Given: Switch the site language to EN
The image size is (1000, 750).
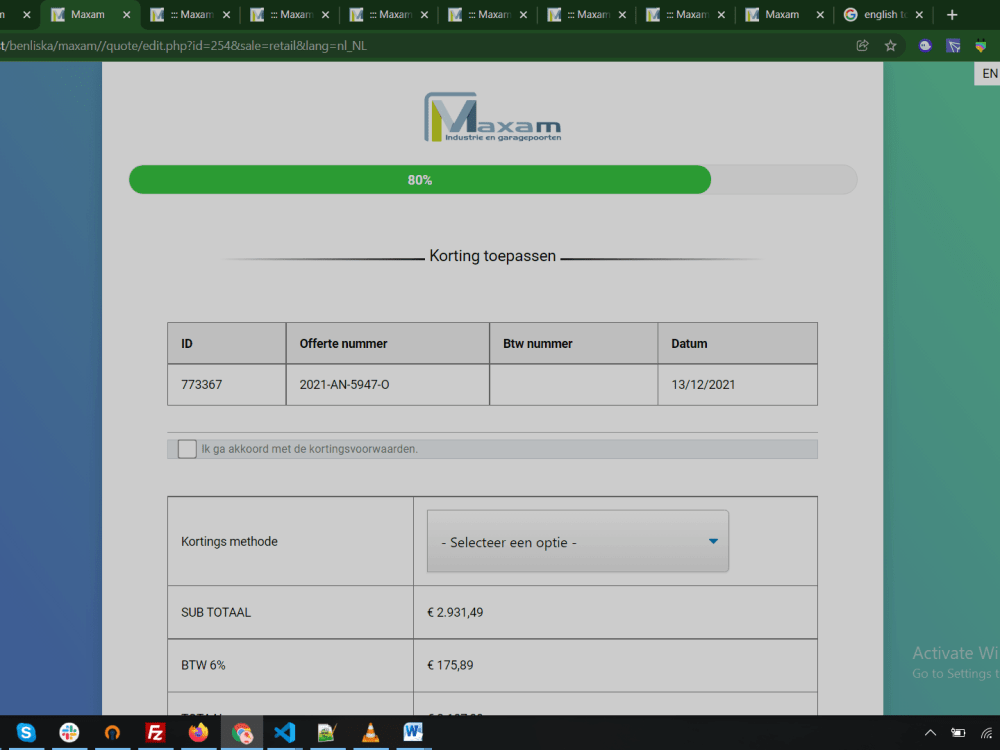Looking at the screenshot, I should [x=989, y=73].
